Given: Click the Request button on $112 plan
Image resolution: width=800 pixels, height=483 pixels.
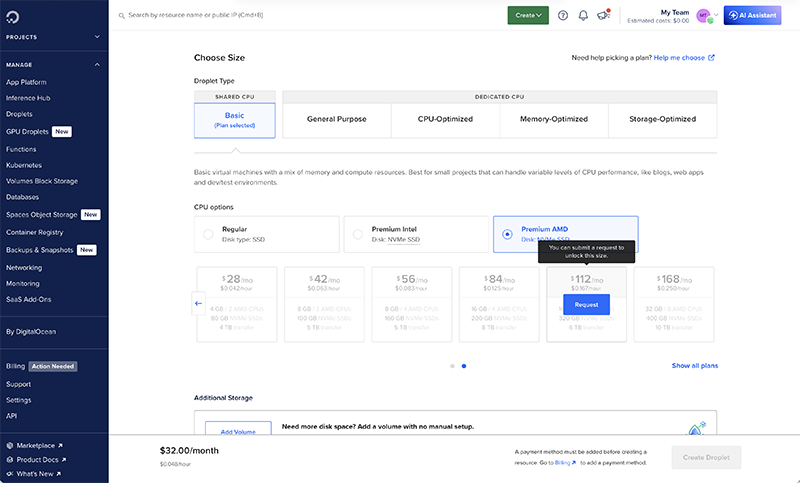Looking at the screenshot, I should tap(586, 304).
